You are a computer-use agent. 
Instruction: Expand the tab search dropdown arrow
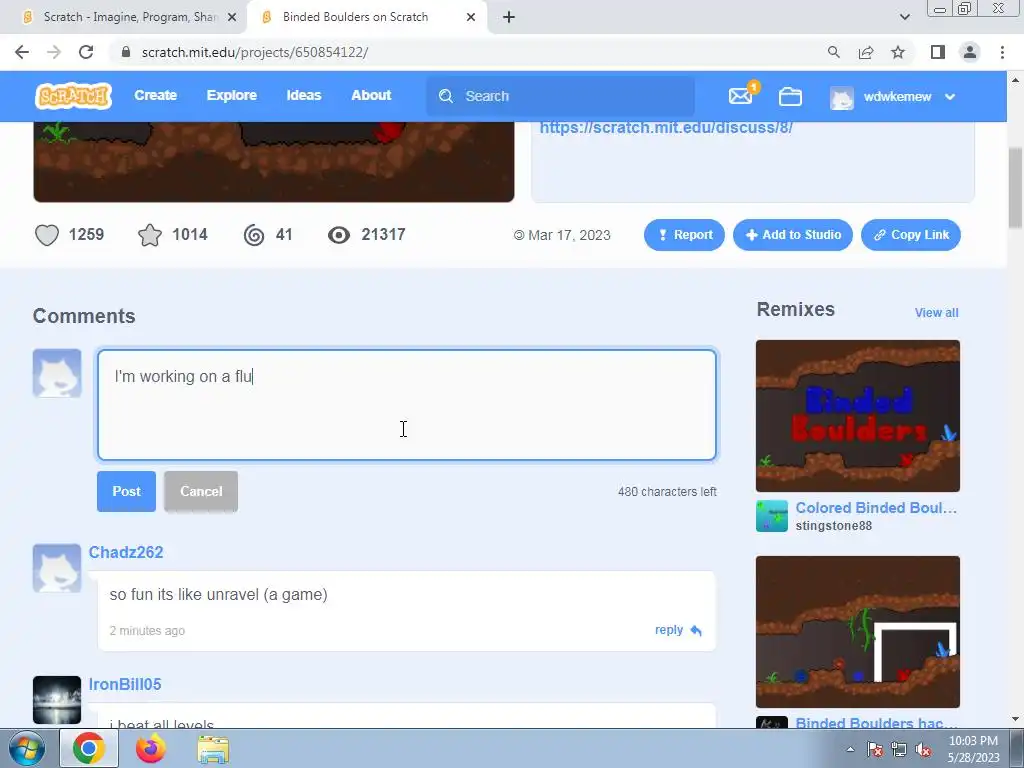tap(904, 18)
